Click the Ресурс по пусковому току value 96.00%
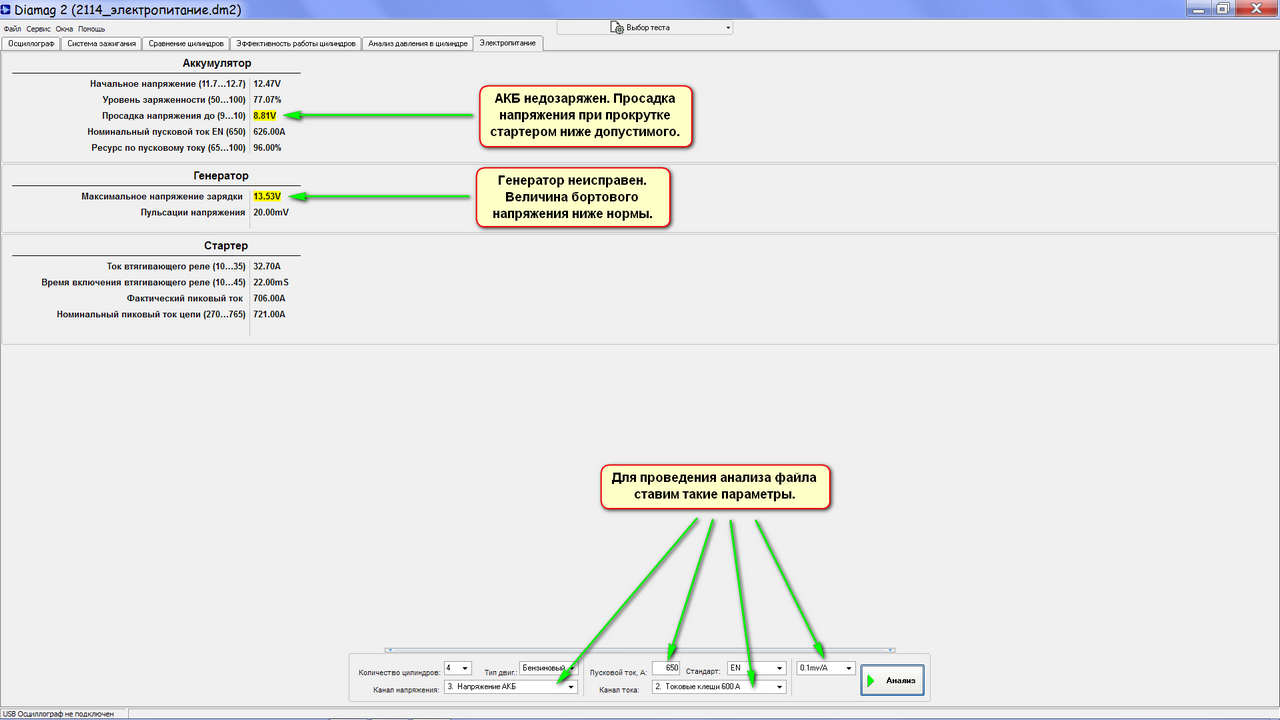This screenshot has width=1280, height=720. 267,148
